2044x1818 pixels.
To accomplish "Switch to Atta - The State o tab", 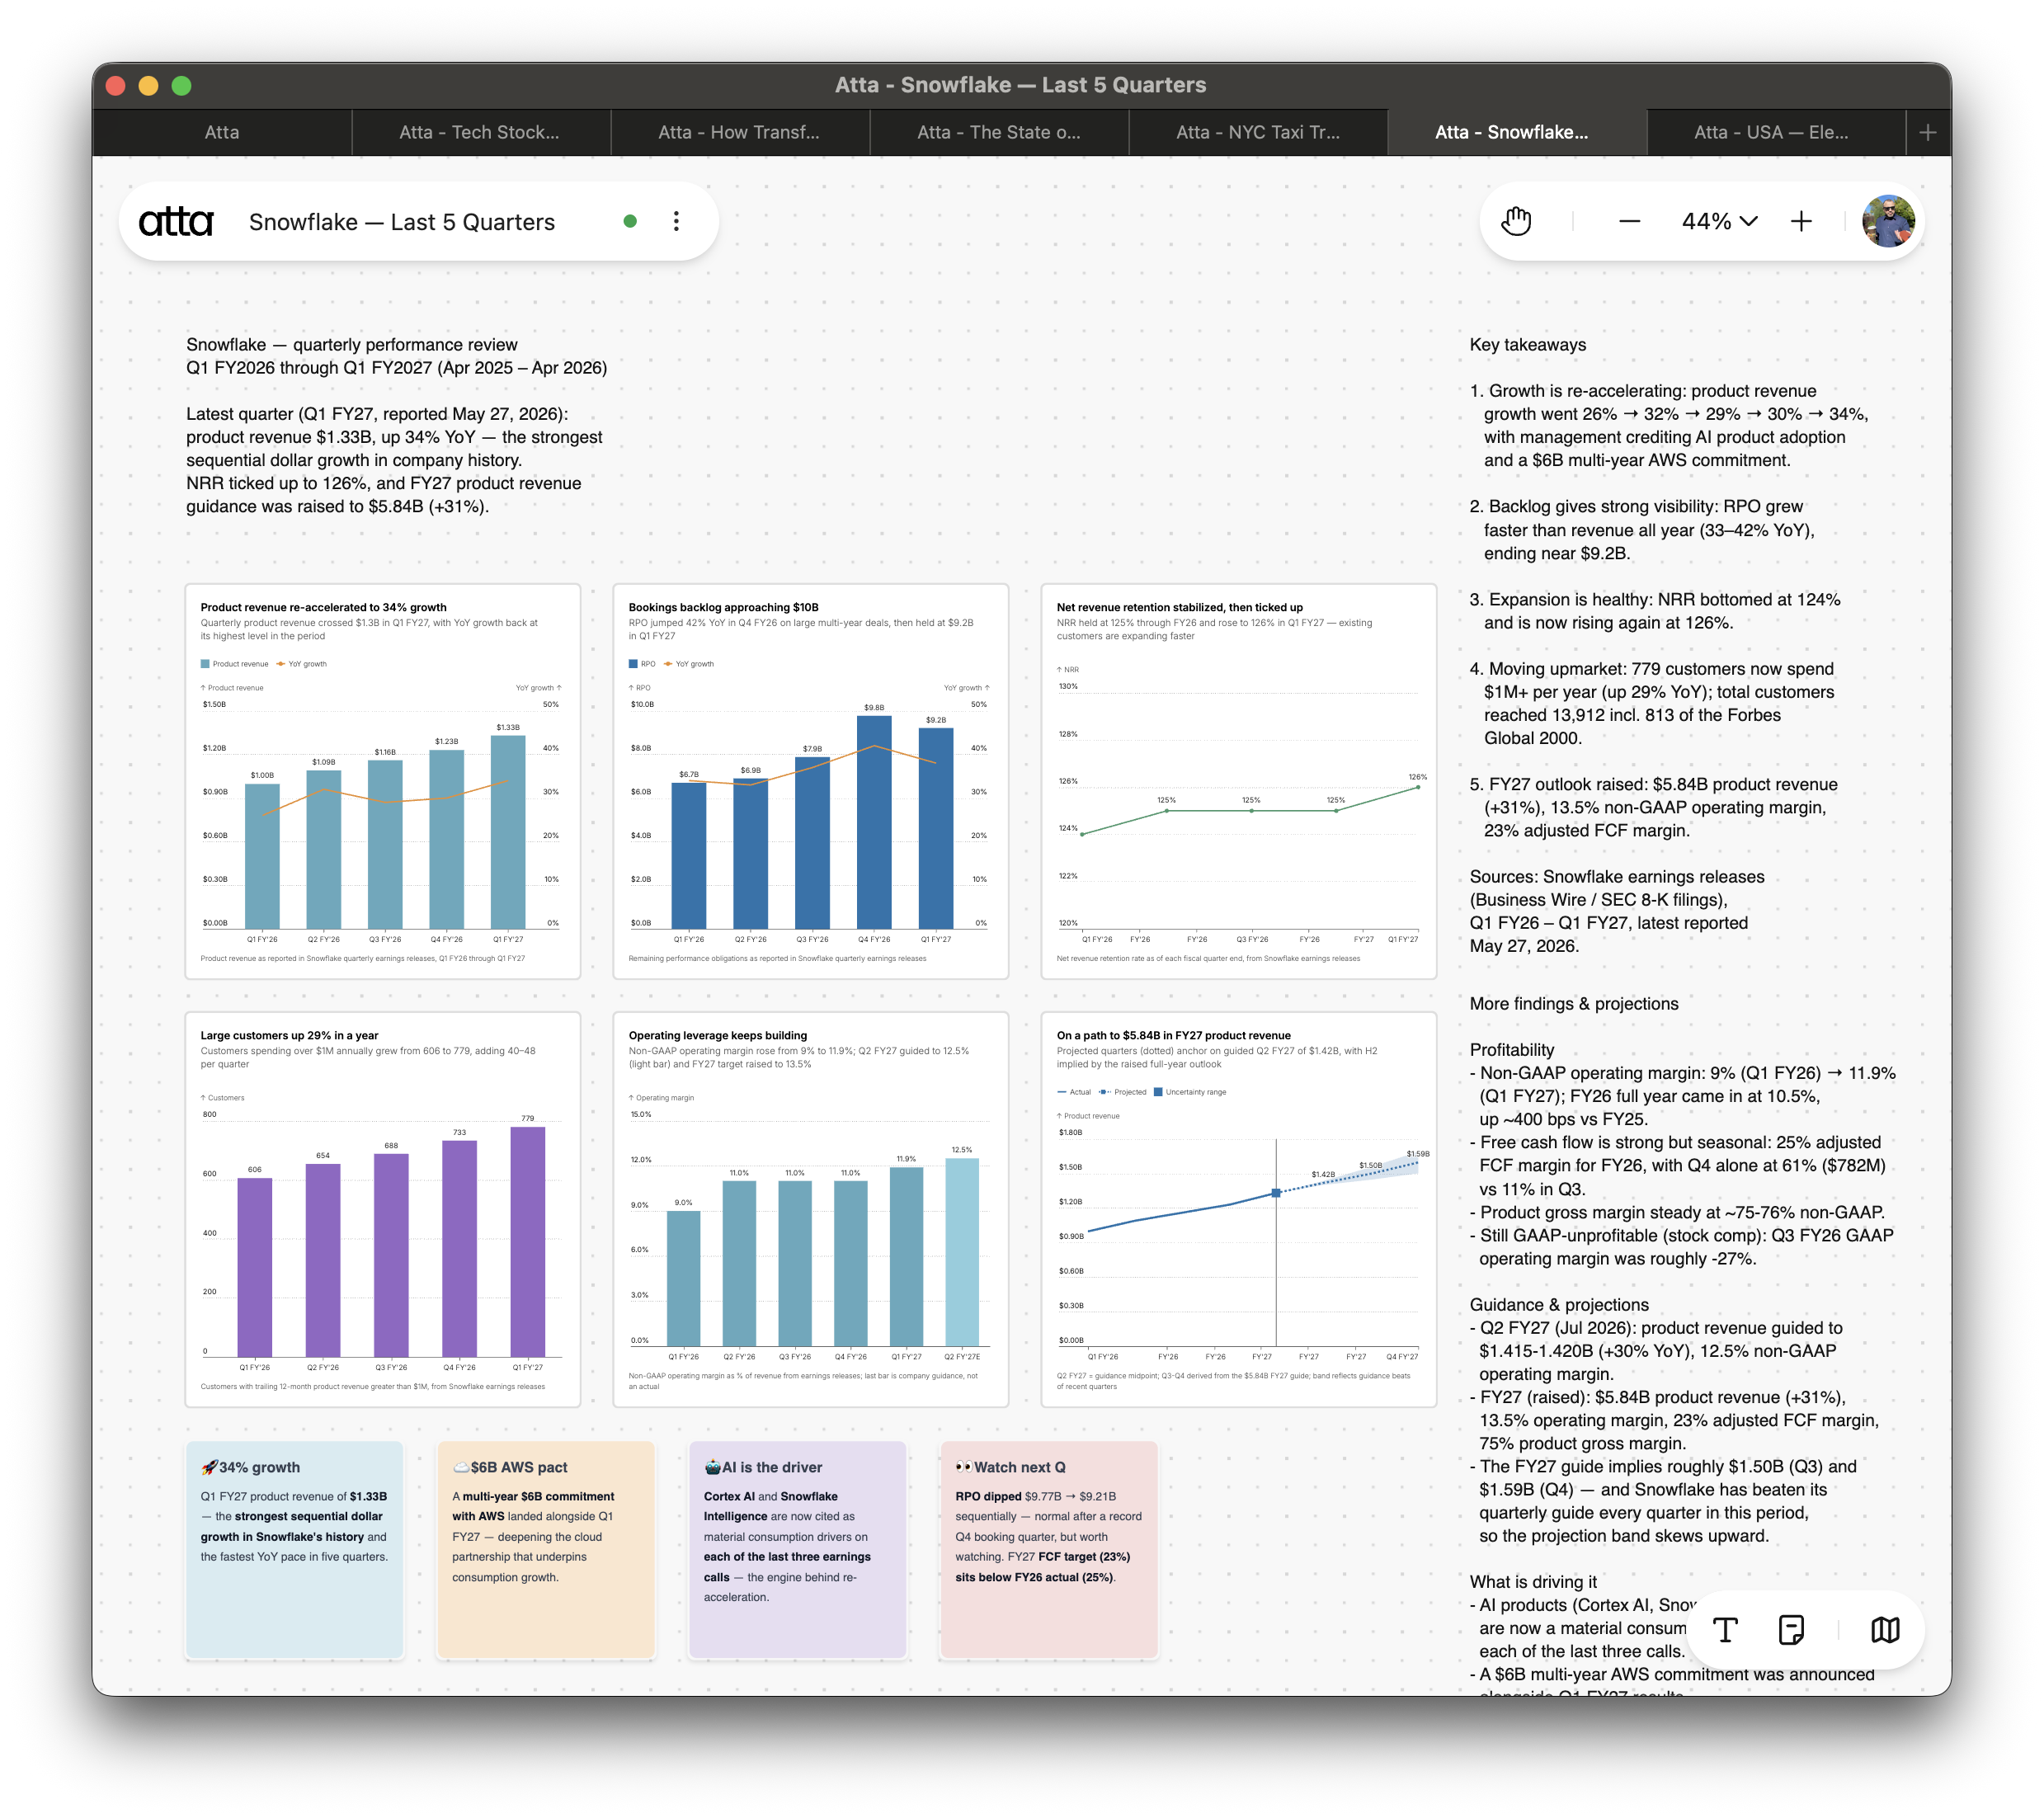I will 998,132.
